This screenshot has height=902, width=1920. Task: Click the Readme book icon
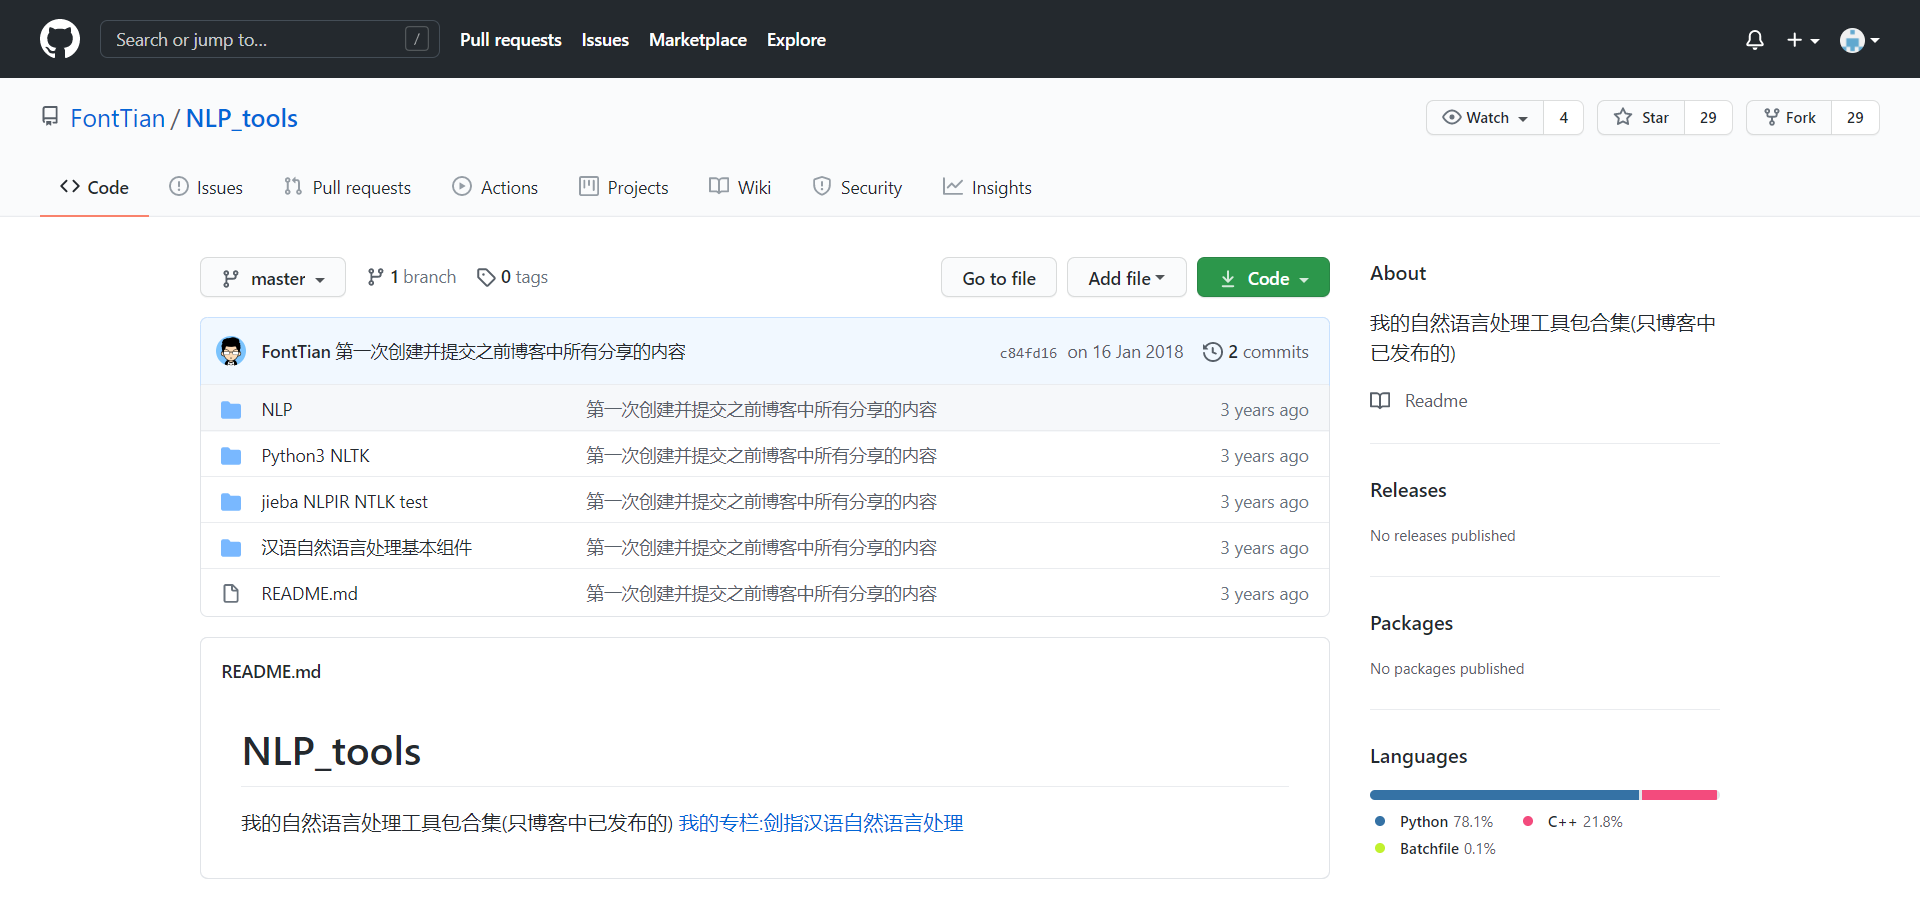point(1380,401)
